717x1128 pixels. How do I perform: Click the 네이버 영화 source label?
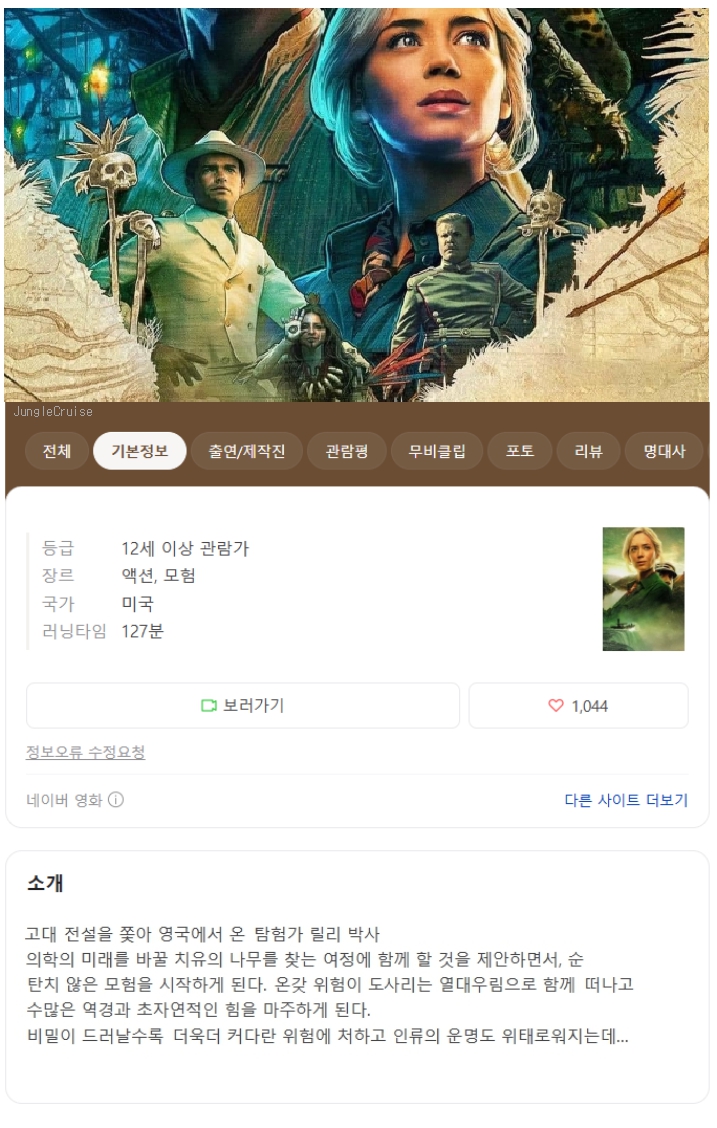65,800
